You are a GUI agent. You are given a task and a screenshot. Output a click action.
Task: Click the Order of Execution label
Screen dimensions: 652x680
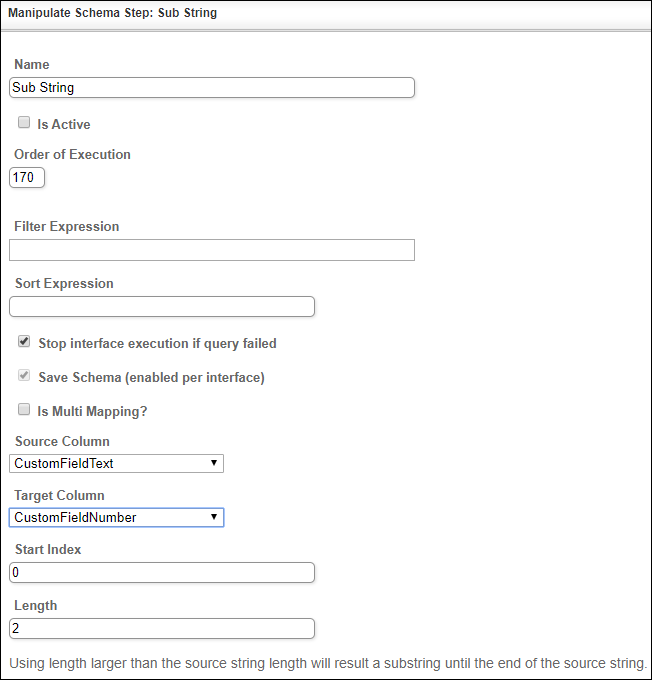(72, 155)
